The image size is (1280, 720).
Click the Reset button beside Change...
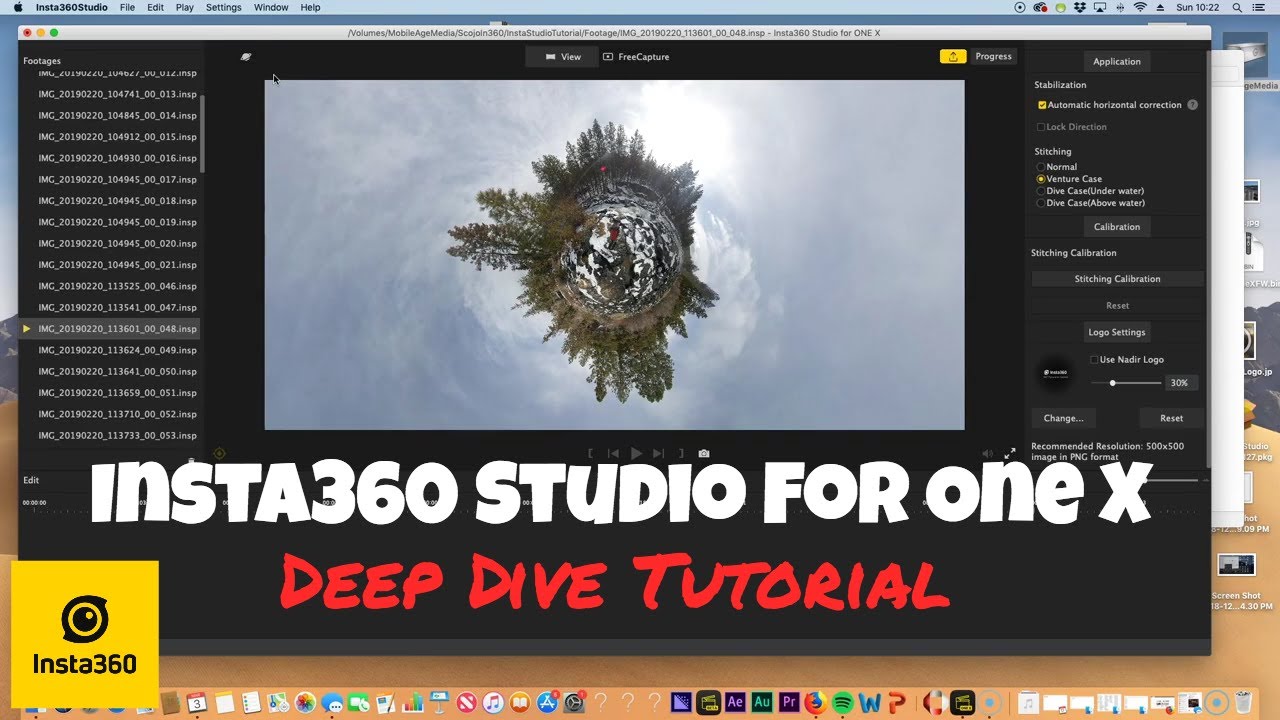1171,418
